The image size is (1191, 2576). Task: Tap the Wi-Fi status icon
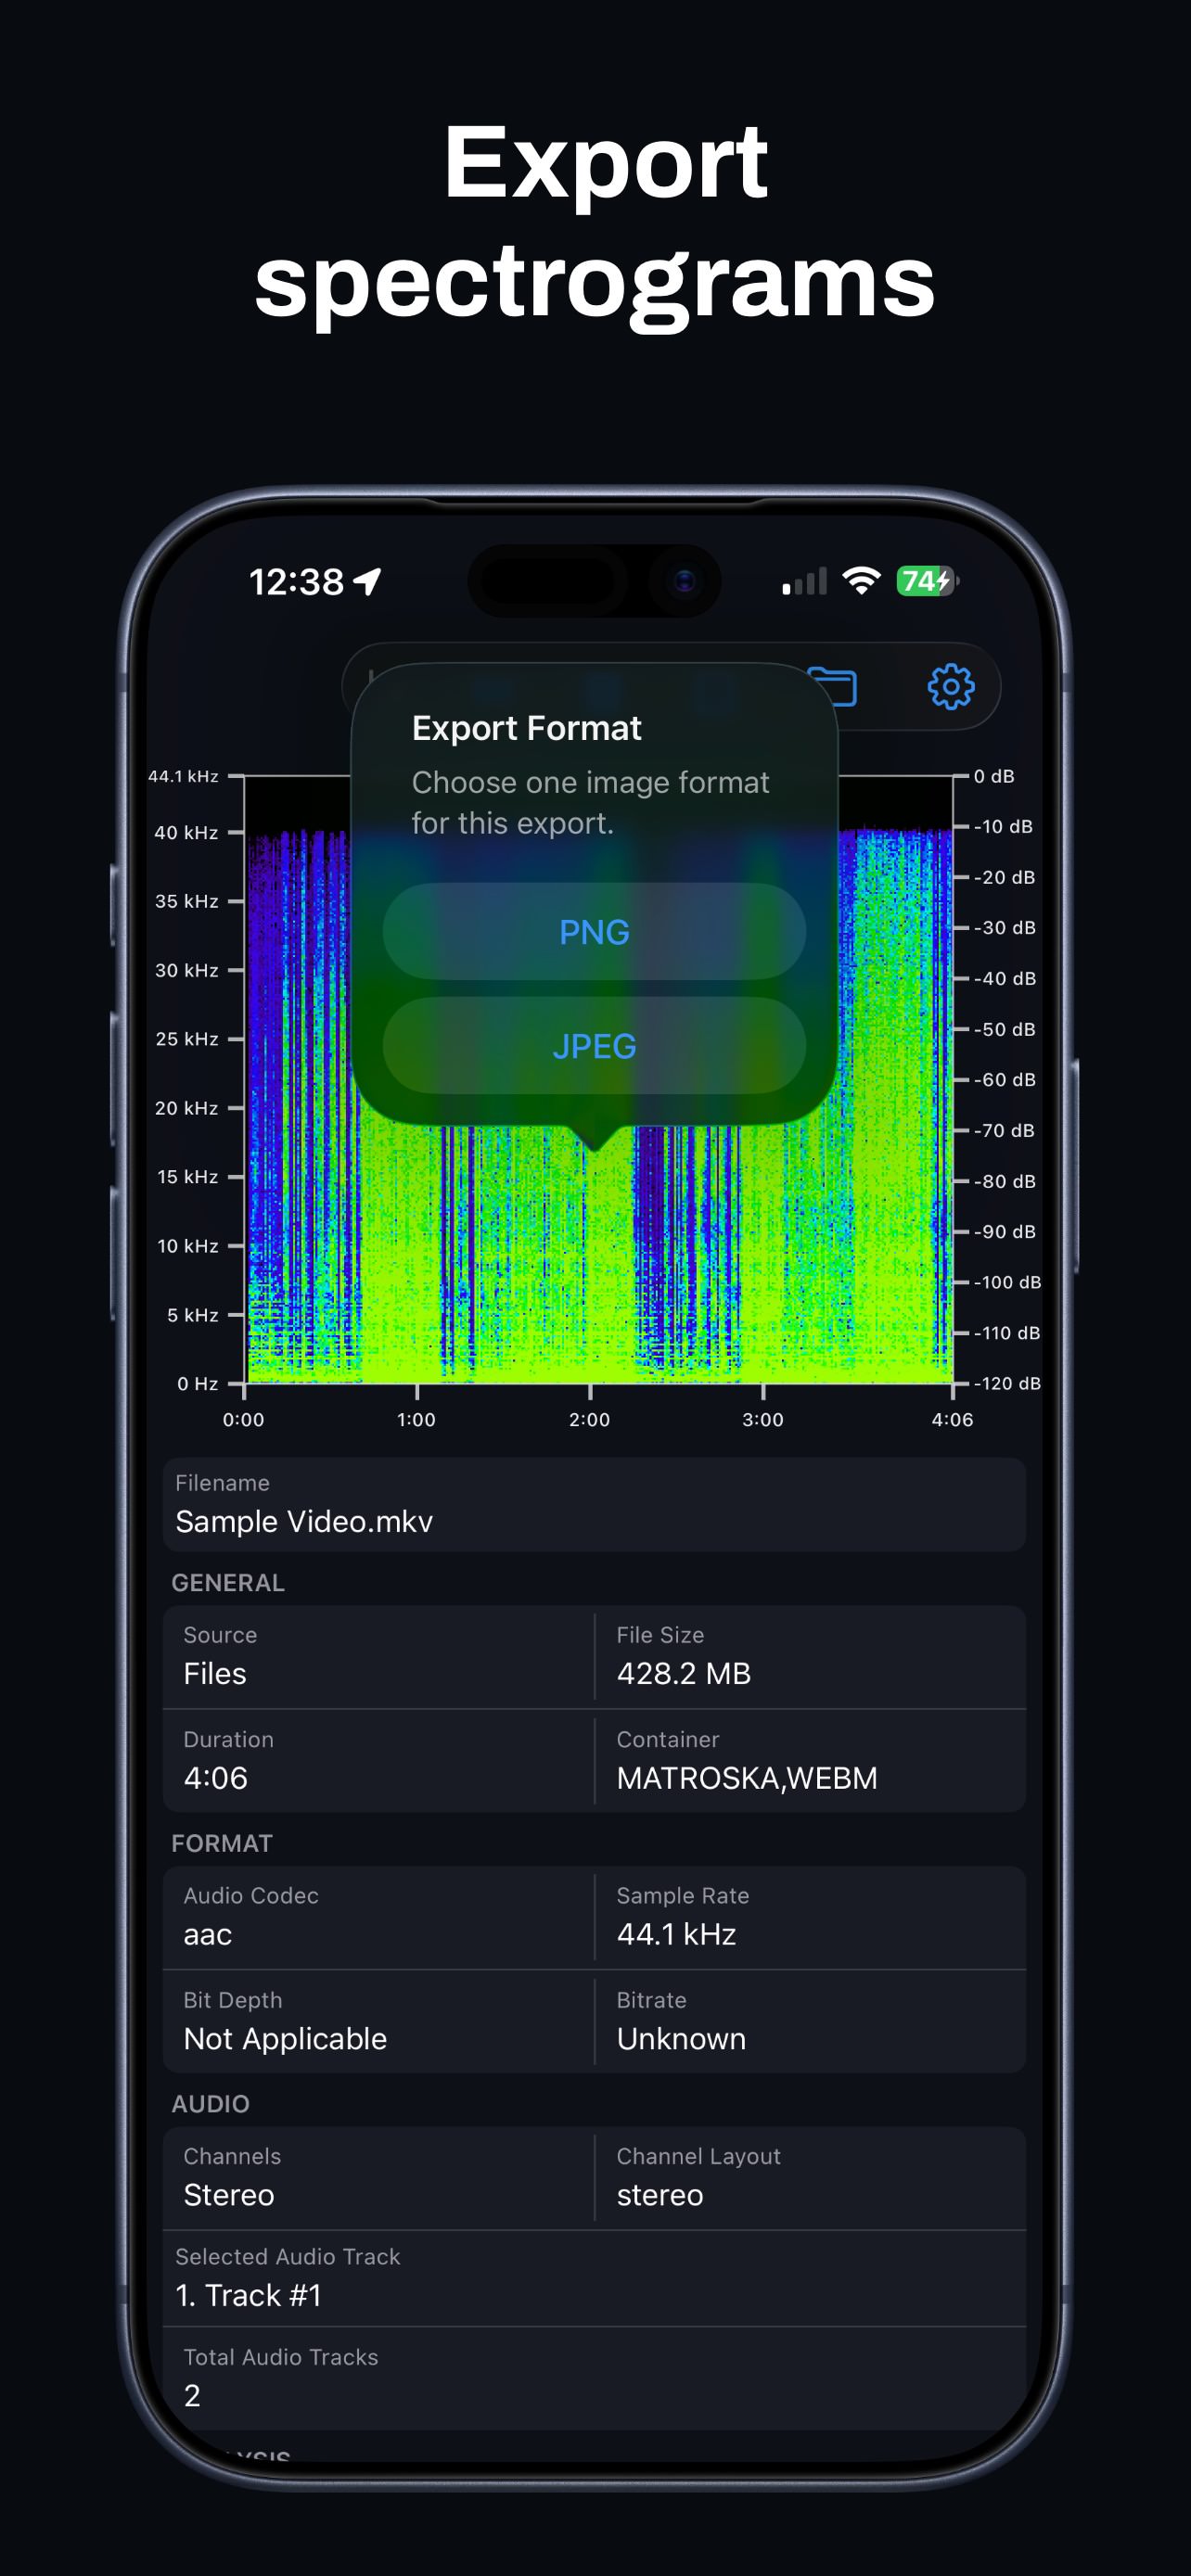tap(861, 580)
